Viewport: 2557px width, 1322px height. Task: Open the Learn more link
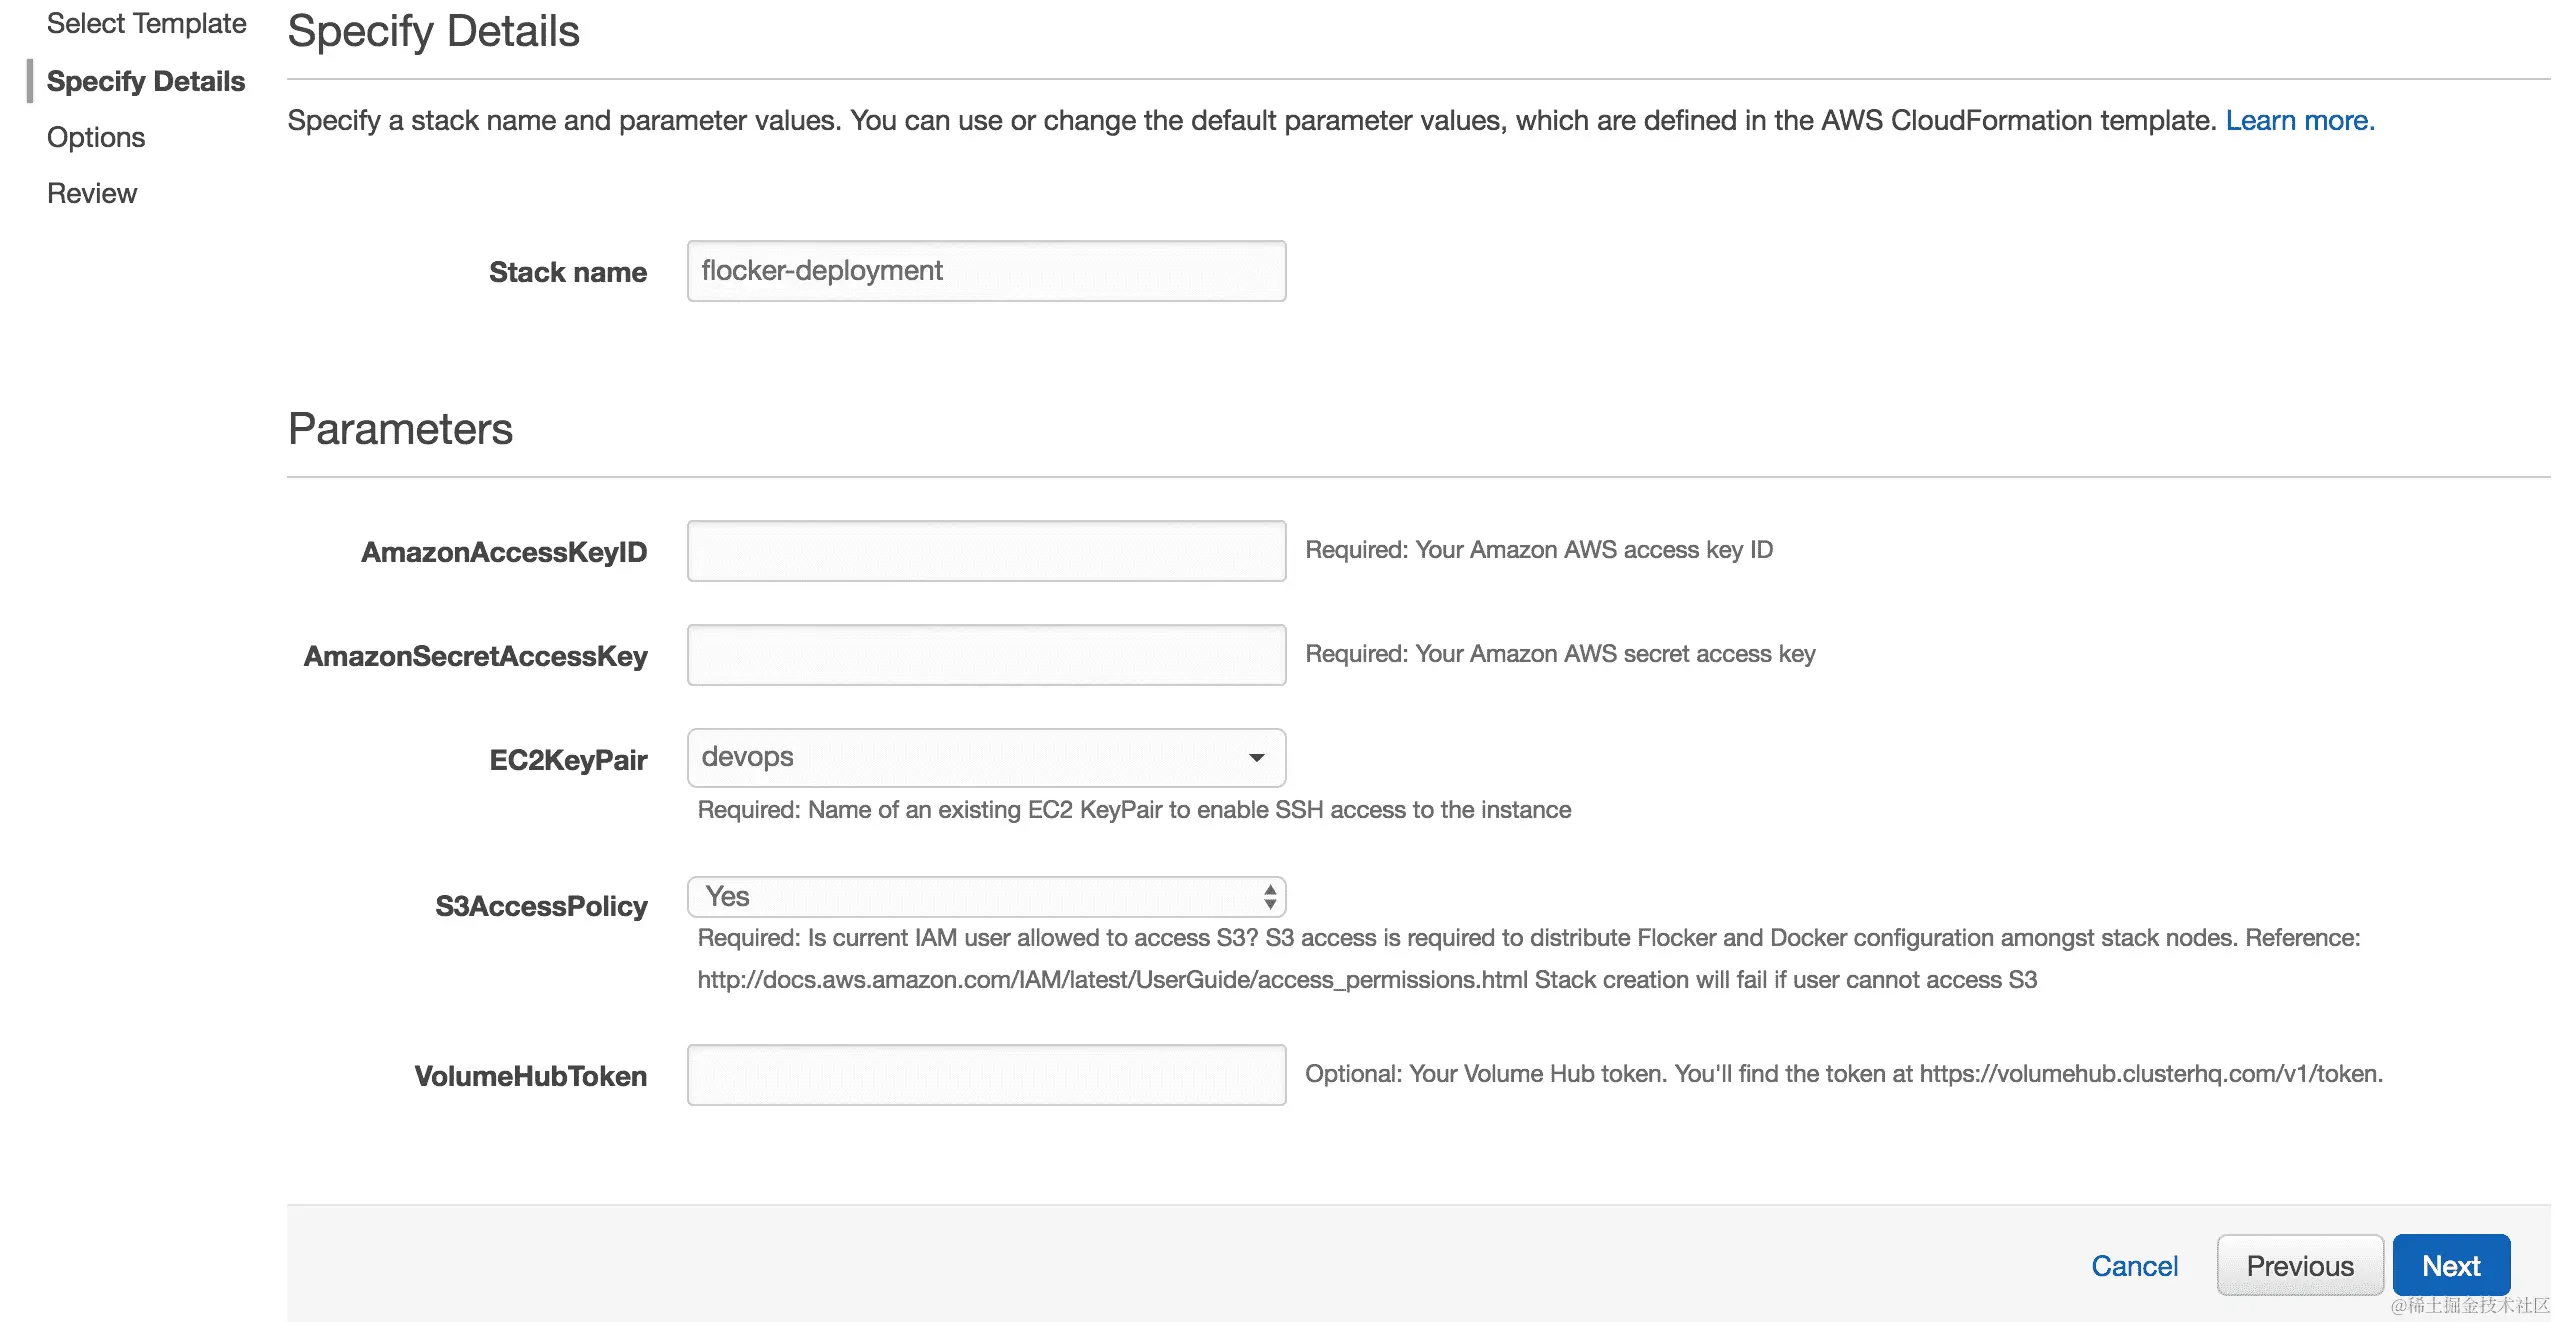2298,121
